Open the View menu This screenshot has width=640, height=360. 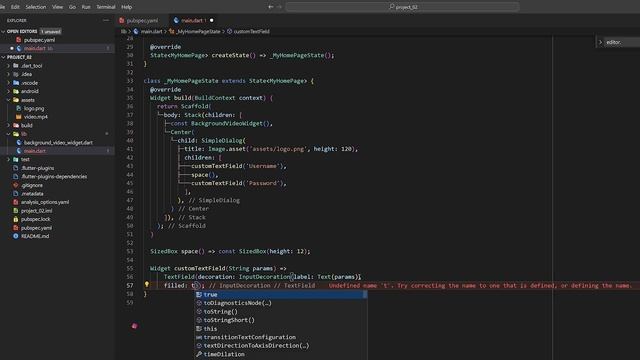tap(58, 7)
